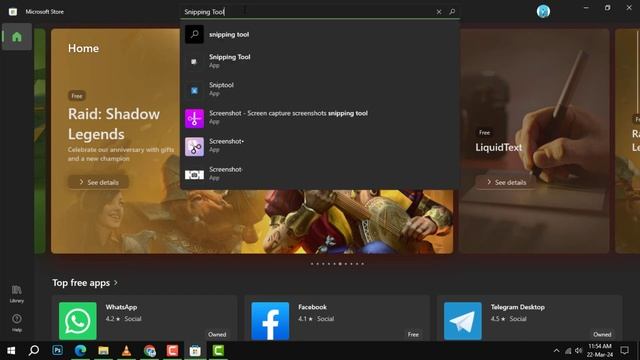Open Chrome from the taskbar
The image size is (640, 360).
tap(149, 351)
